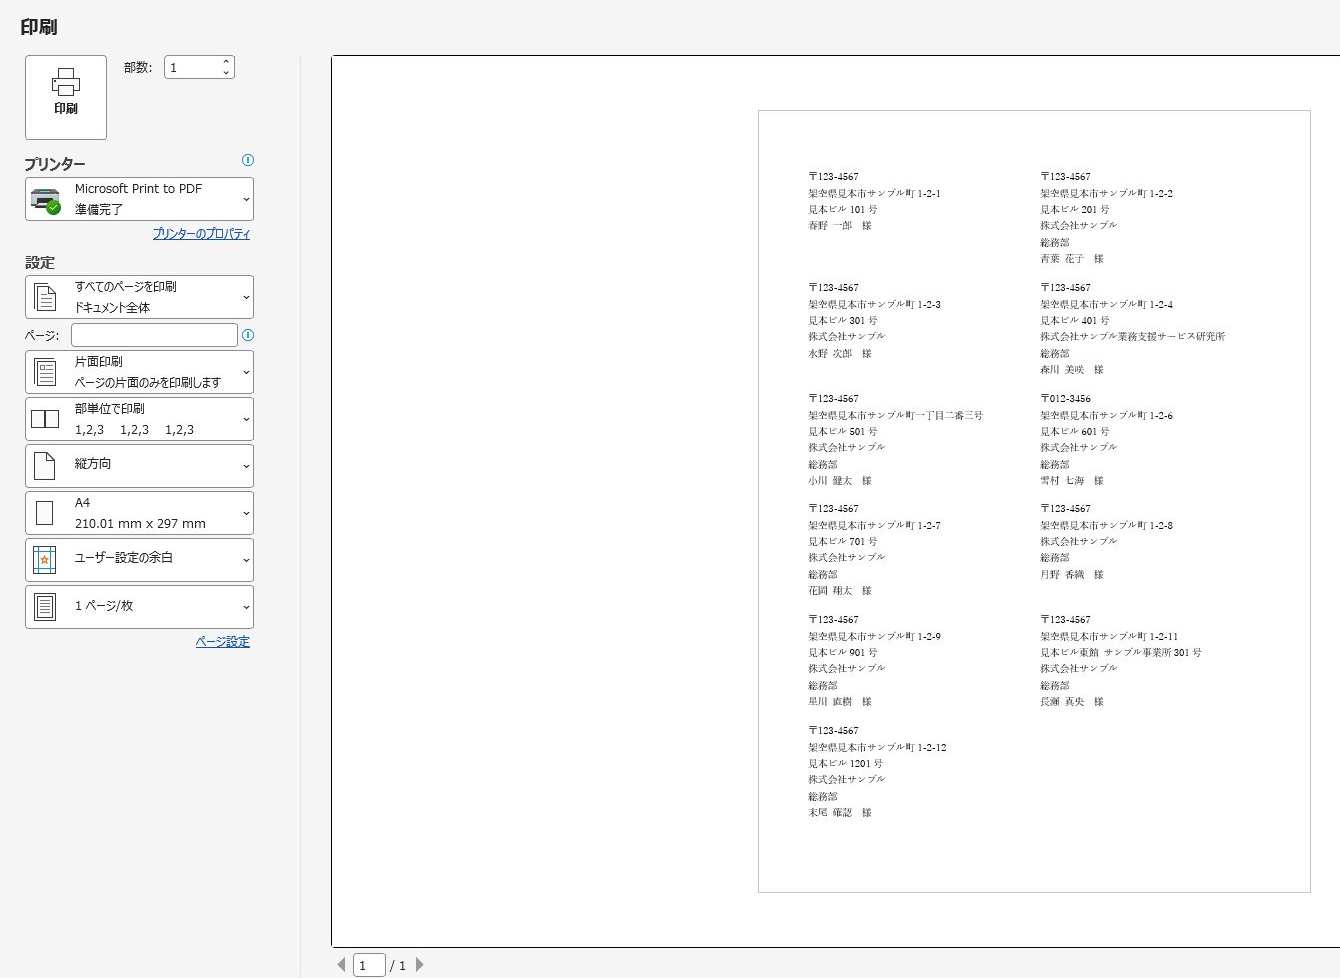Increase the 部数 copies count
The image size is (1340, 978).
pos(226,62)
